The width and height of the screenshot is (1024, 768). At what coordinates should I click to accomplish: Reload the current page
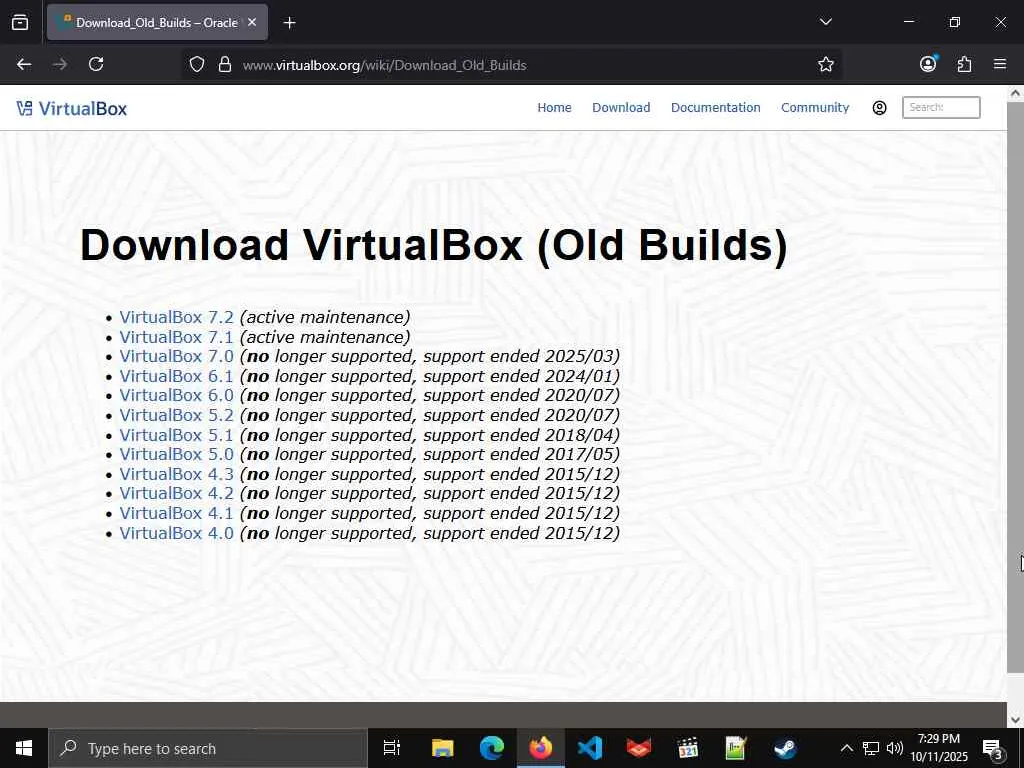(x=96, y=64)
